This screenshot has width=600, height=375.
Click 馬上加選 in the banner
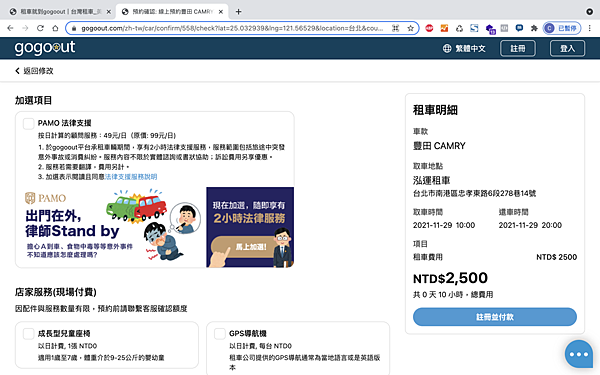tap(250, 246)
